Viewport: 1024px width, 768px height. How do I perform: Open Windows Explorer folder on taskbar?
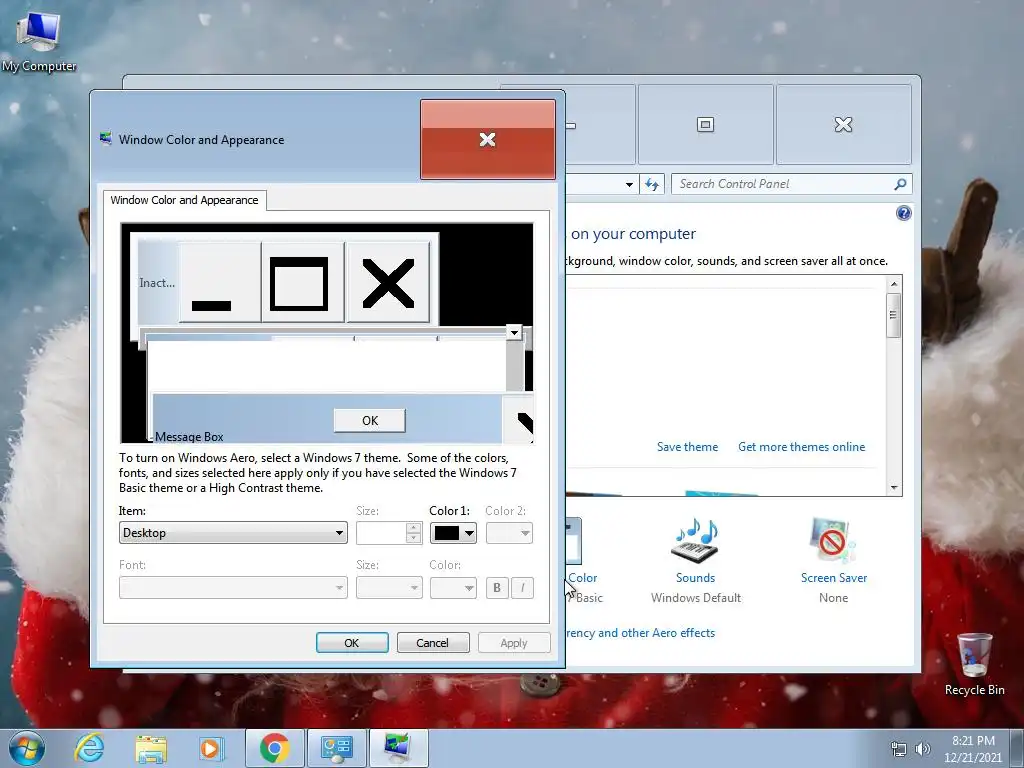point(151,748)
